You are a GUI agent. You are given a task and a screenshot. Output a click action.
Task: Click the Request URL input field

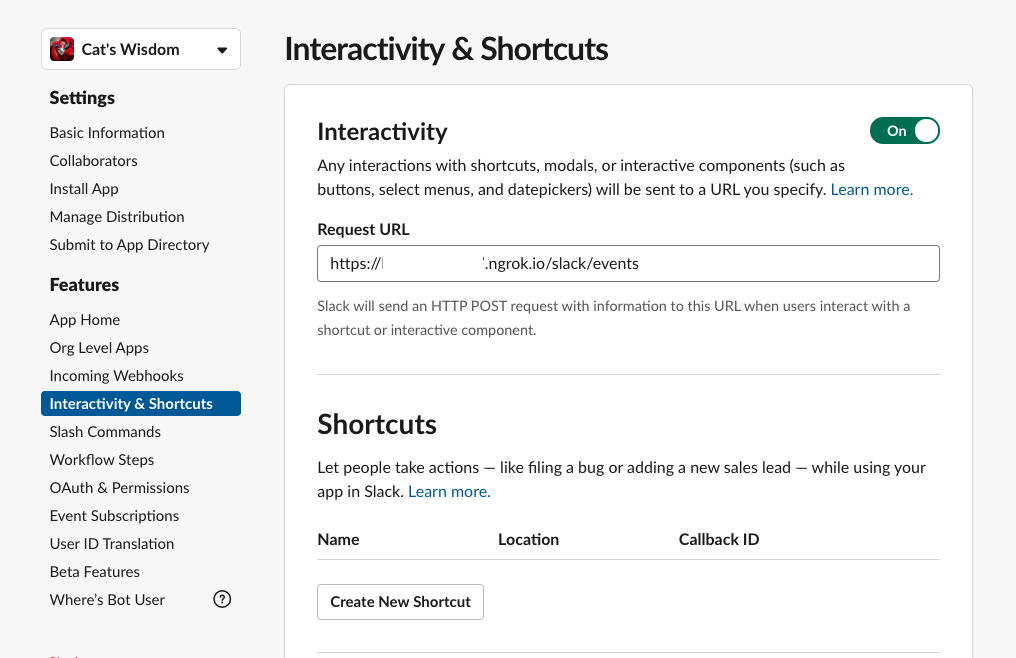(x=628, y=263)
